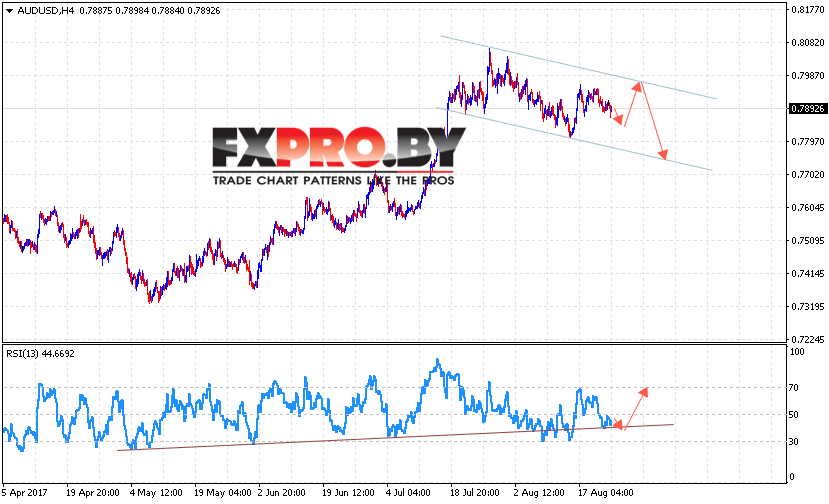The width and height of the screenshot is (829, 504).
Task: Click the 18 Jul 20:00 time axis label
Action: coord(474,492)
